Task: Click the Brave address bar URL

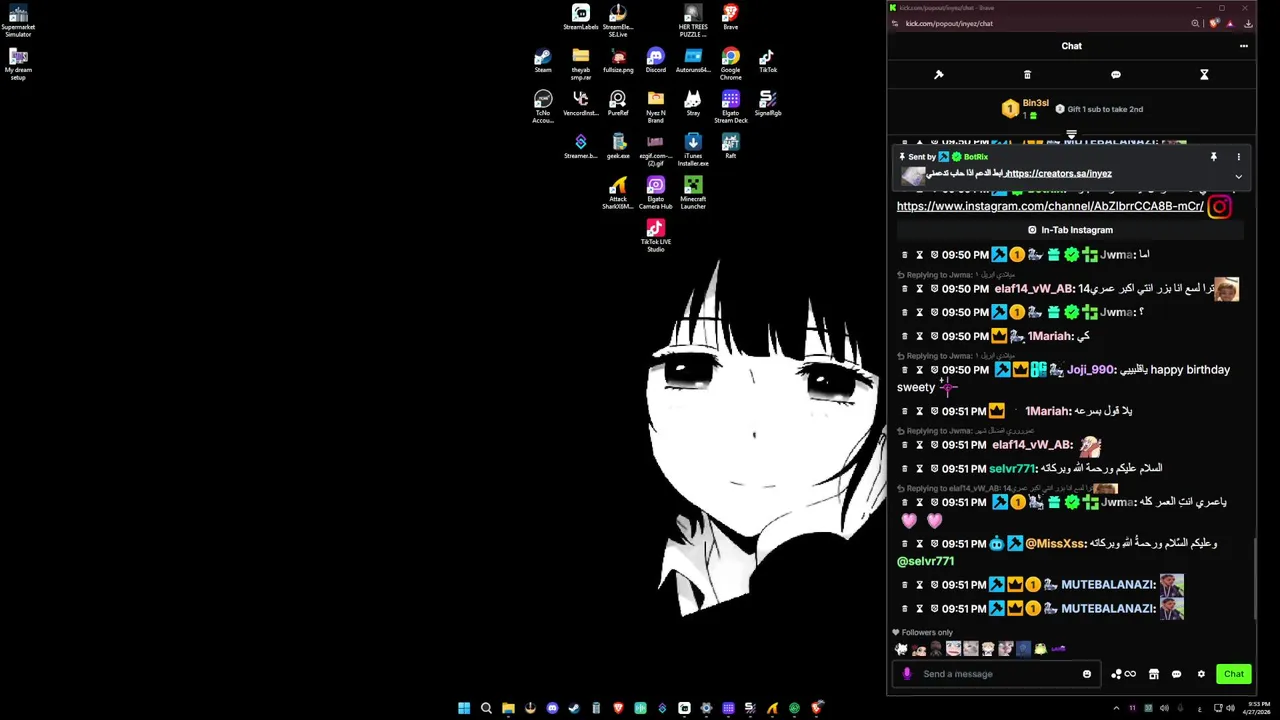Action: pos(949,24)
